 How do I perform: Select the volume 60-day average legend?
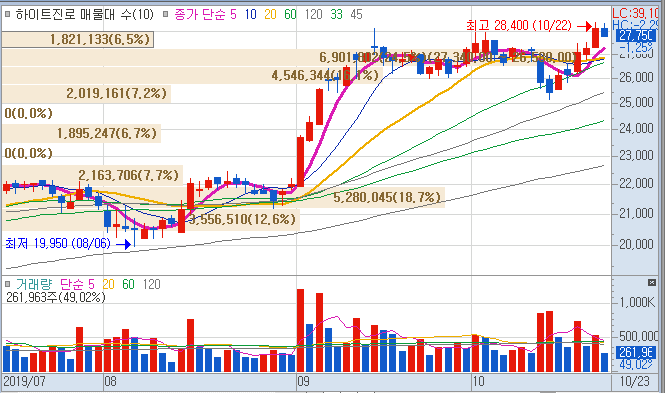(129, 284)
